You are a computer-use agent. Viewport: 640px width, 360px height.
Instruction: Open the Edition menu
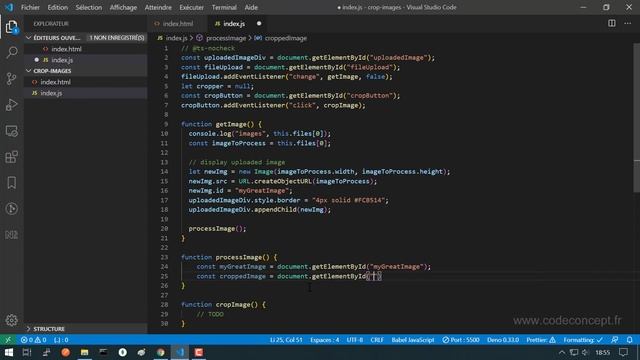[x=58, y=7]
